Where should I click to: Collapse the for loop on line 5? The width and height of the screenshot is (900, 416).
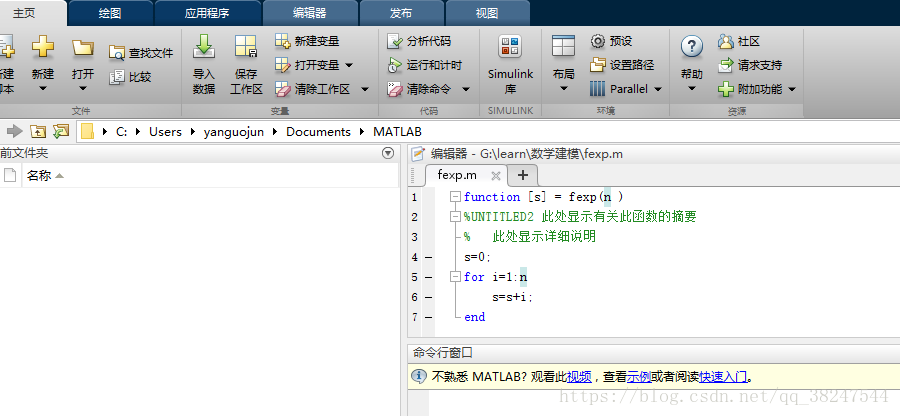click(456, 277)
